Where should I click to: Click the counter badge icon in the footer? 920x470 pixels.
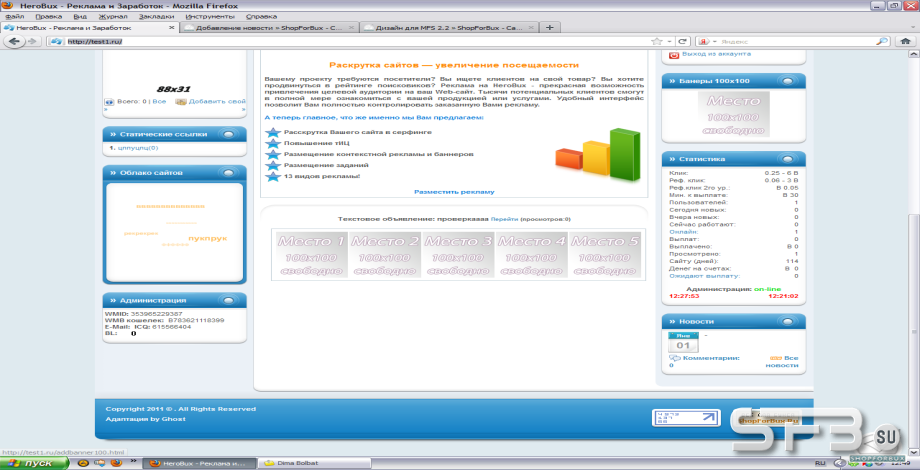[x=686, y=418]
